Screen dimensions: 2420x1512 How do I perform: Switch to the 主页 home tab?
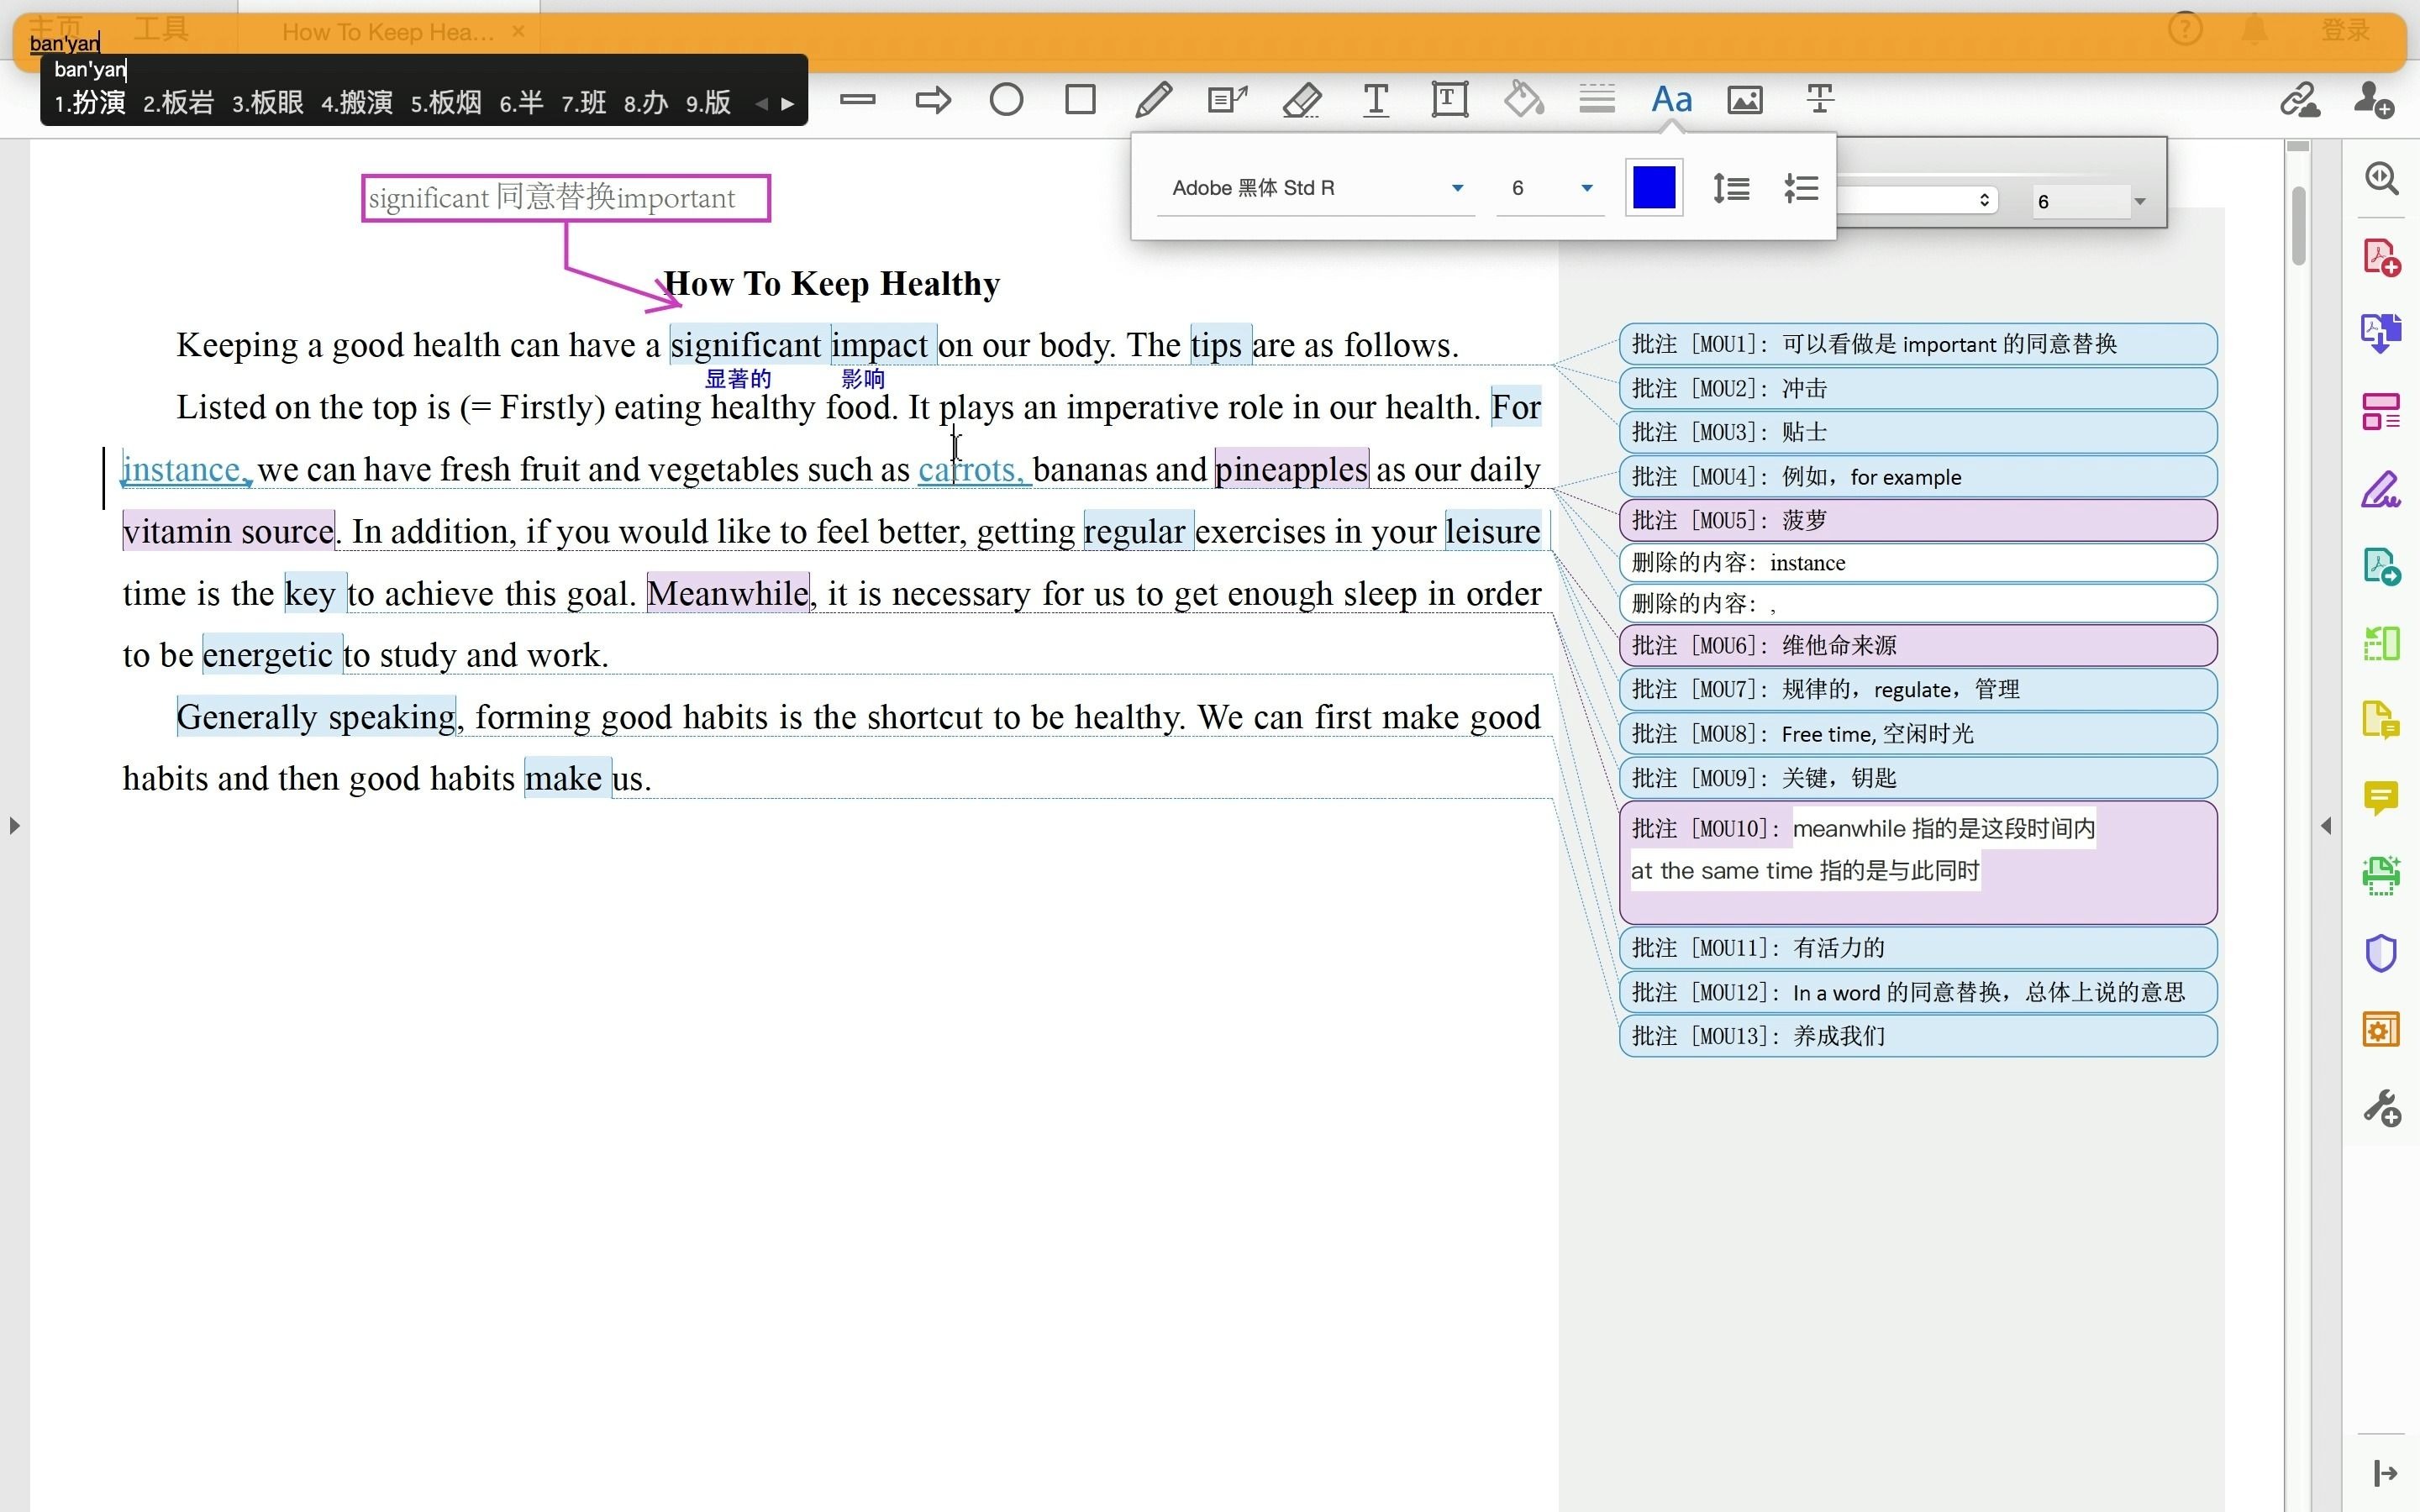[55, 28]
